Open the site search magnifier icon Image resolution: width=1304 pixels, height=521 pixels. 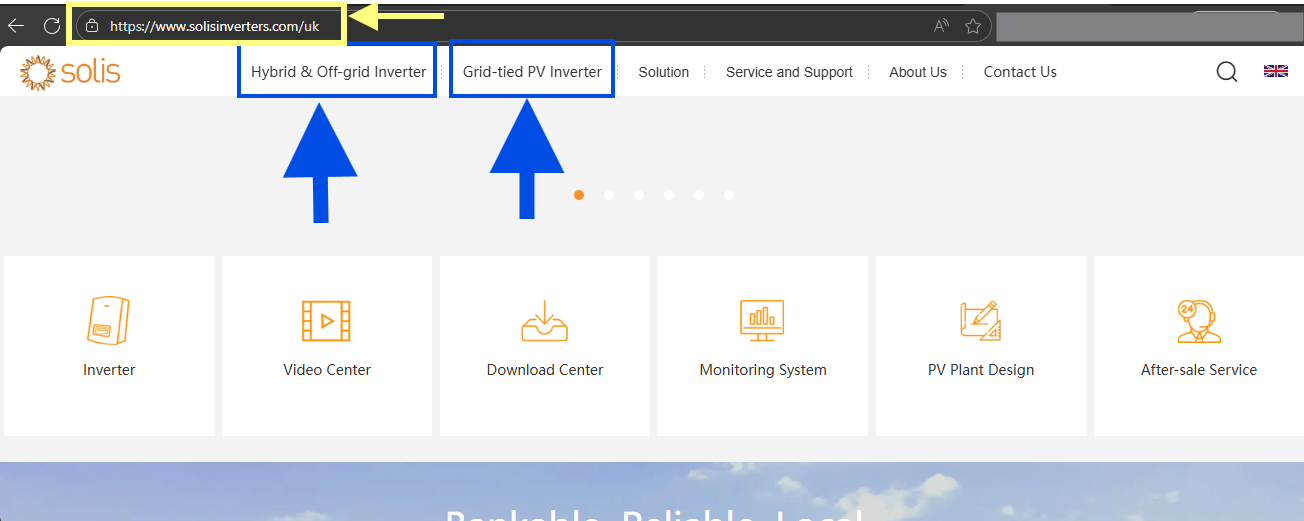click(1227, 72)
